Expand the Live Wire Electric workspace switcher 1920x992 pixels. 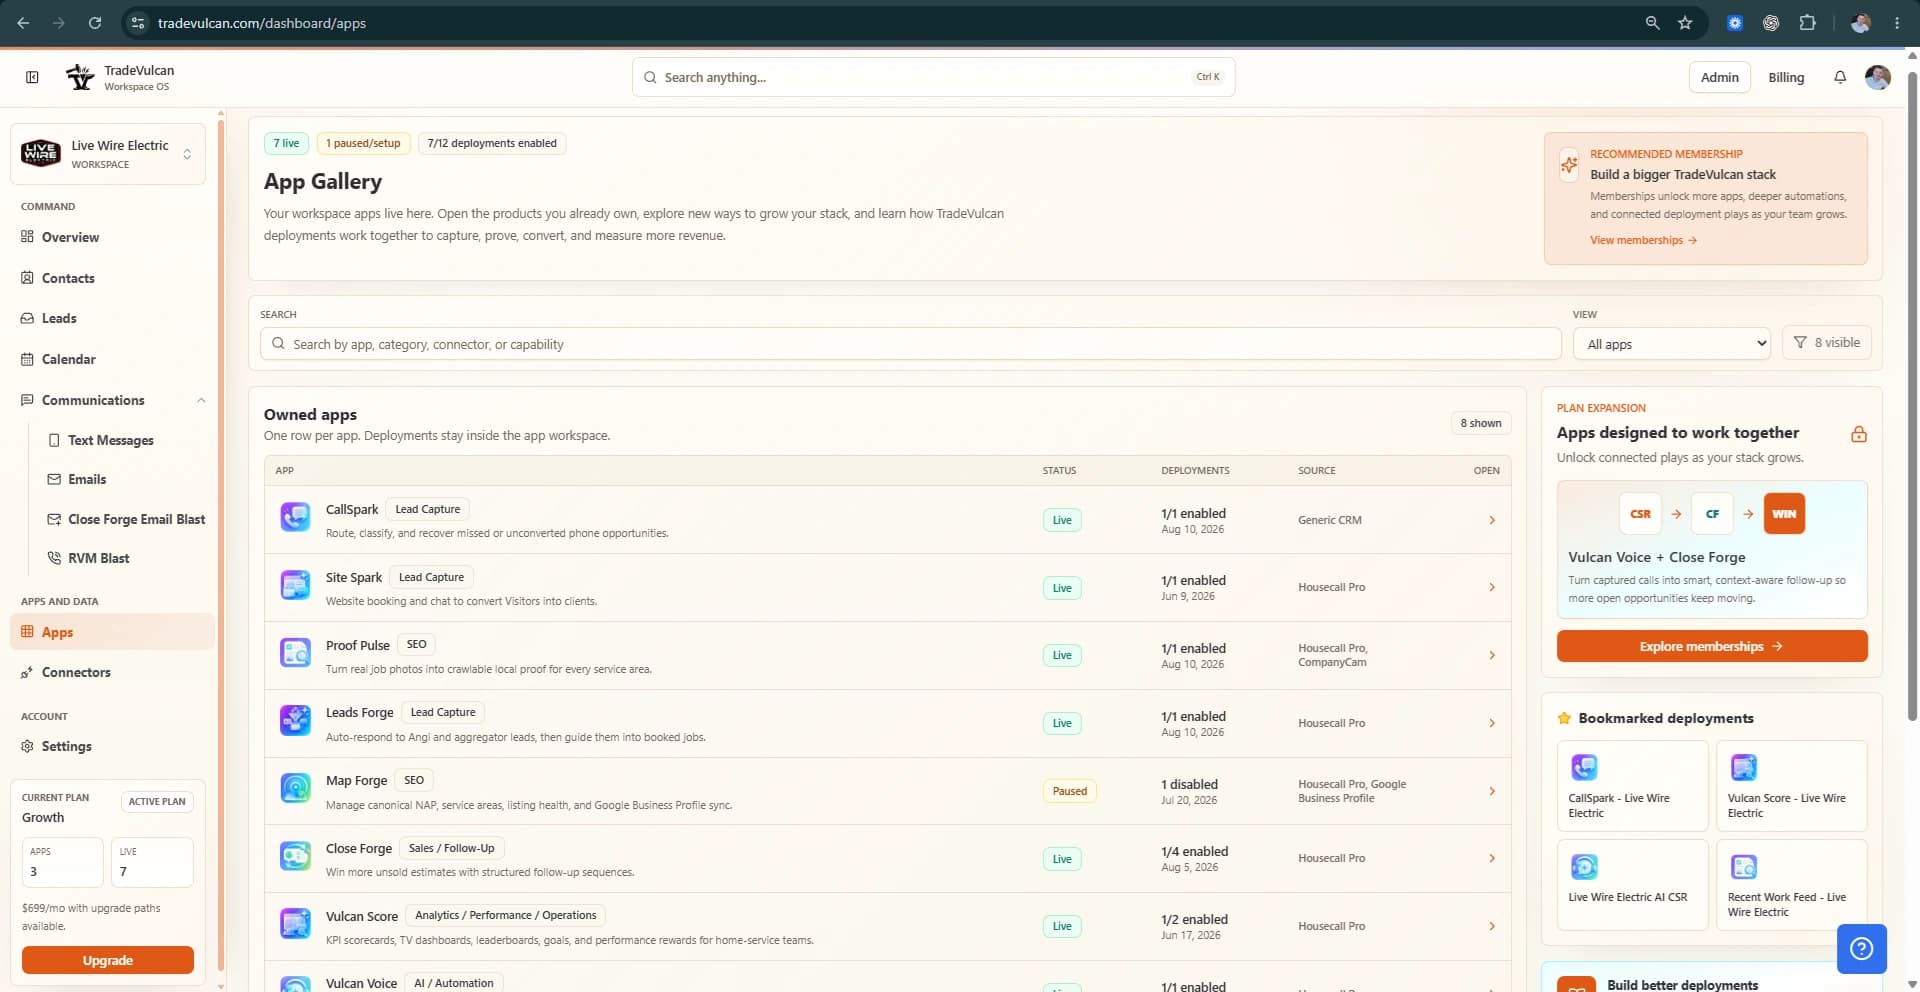187,154
